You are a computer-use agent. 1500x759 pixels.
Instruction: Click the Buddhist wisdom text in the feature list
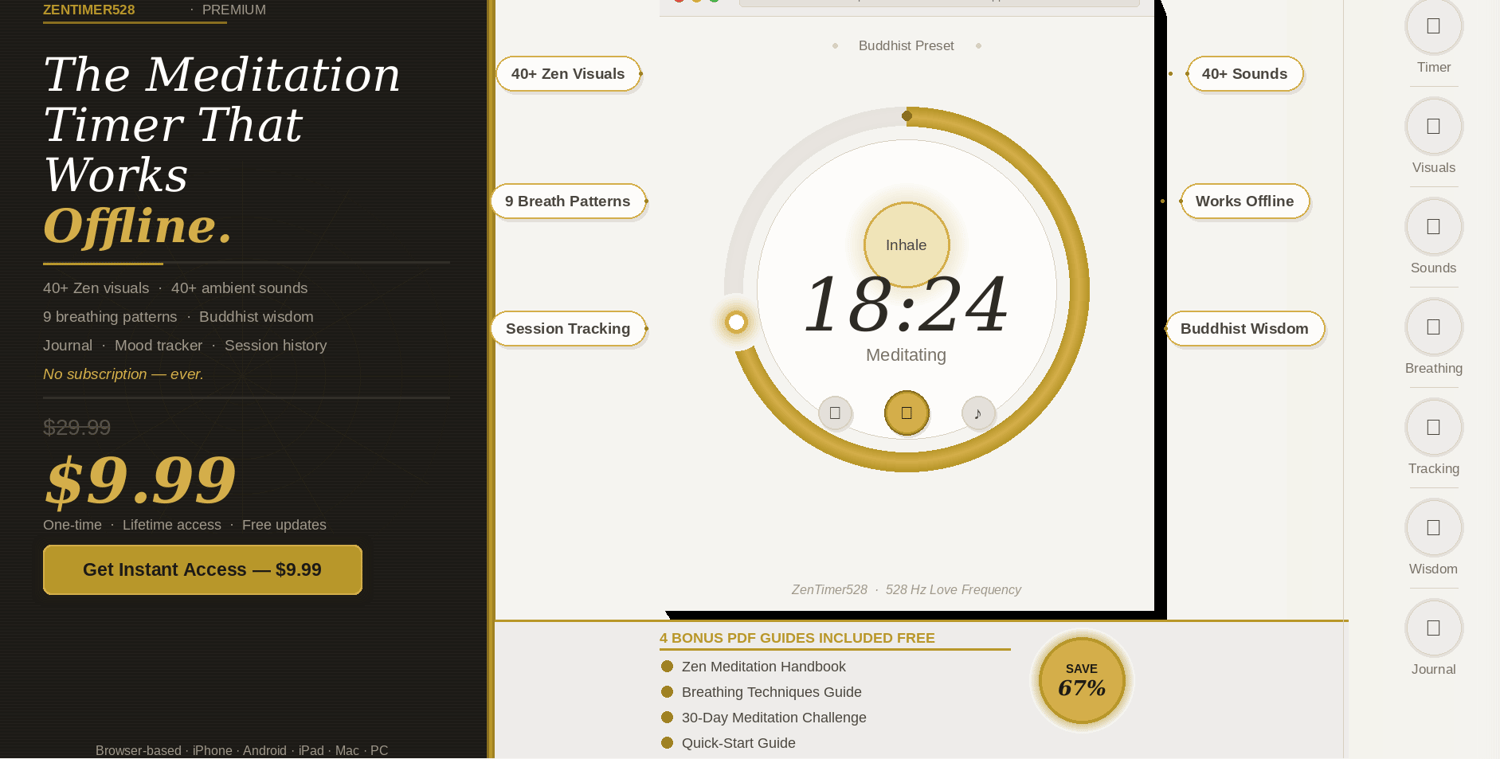click(x=256, y=317)
